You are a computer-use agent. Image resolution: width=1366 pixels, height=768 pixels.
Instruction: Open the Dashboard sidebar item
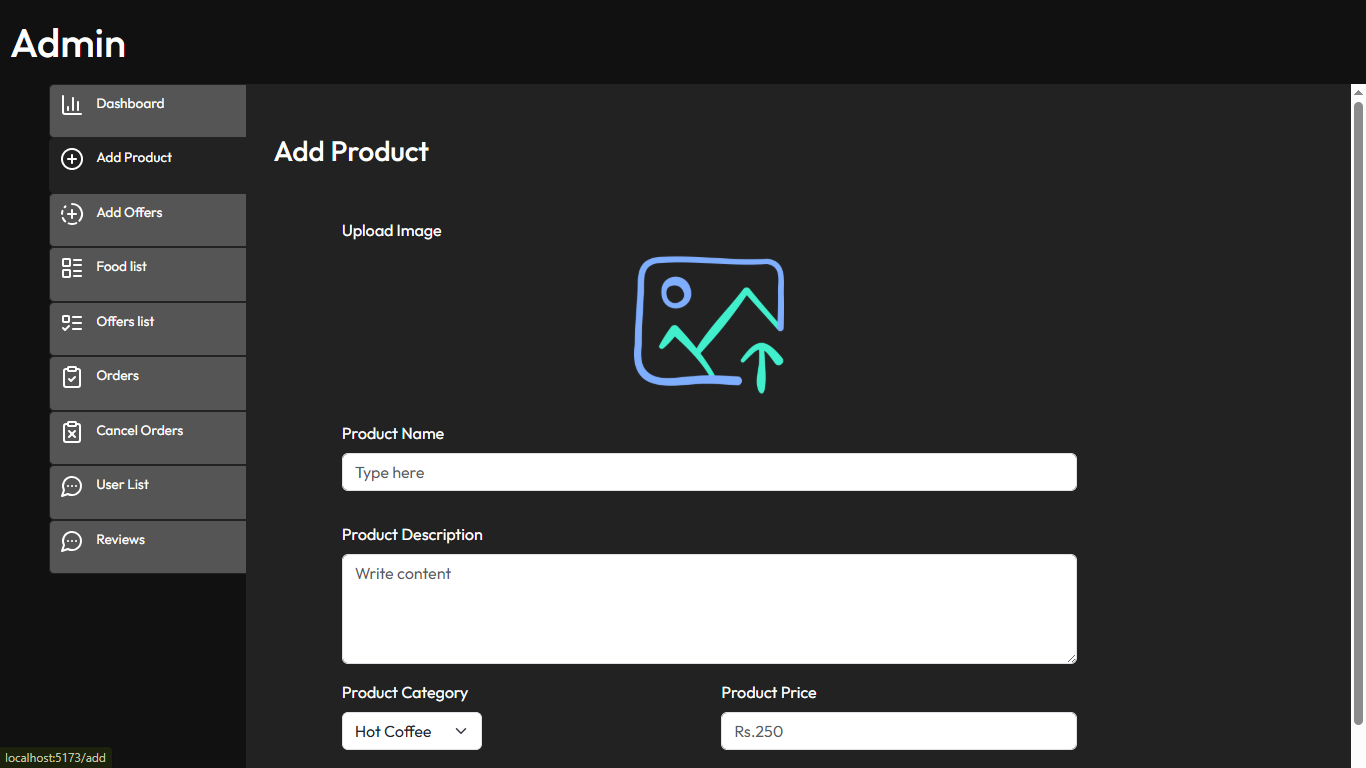(x=148, y=111)
